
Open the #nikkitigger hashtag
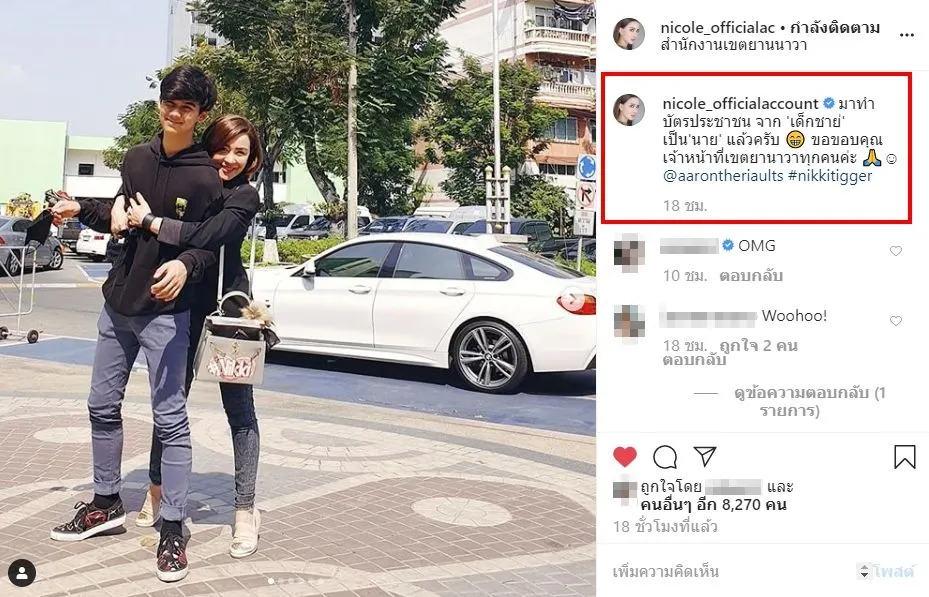[x=830, y=176]
